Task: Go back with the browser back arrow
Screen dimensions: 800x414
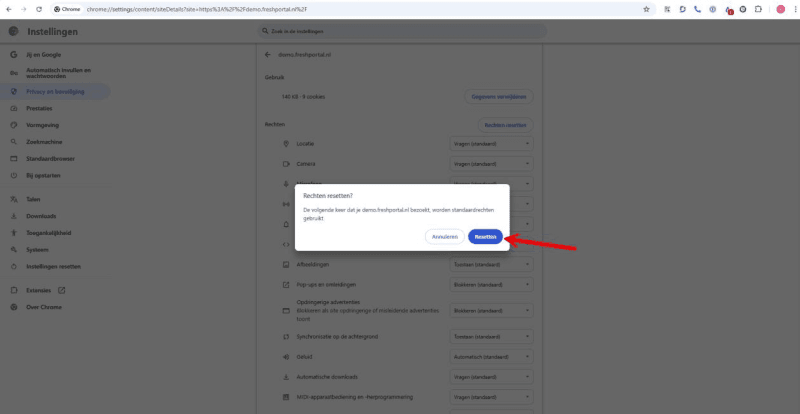Action: click(9, 9)
